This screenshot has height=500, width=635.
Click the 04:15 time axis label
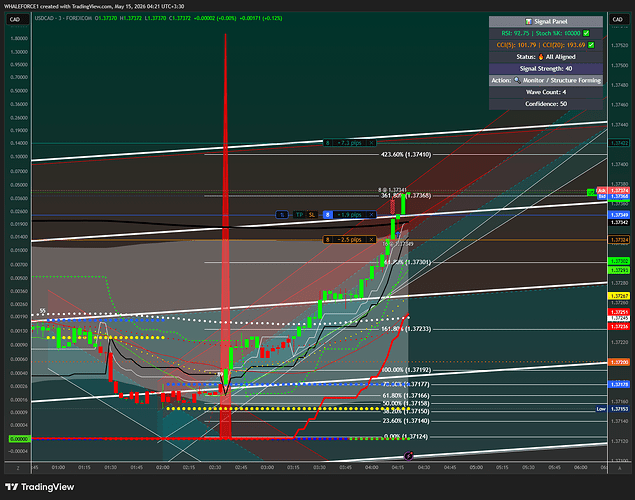pyautogui.click(x=398, y=467)
